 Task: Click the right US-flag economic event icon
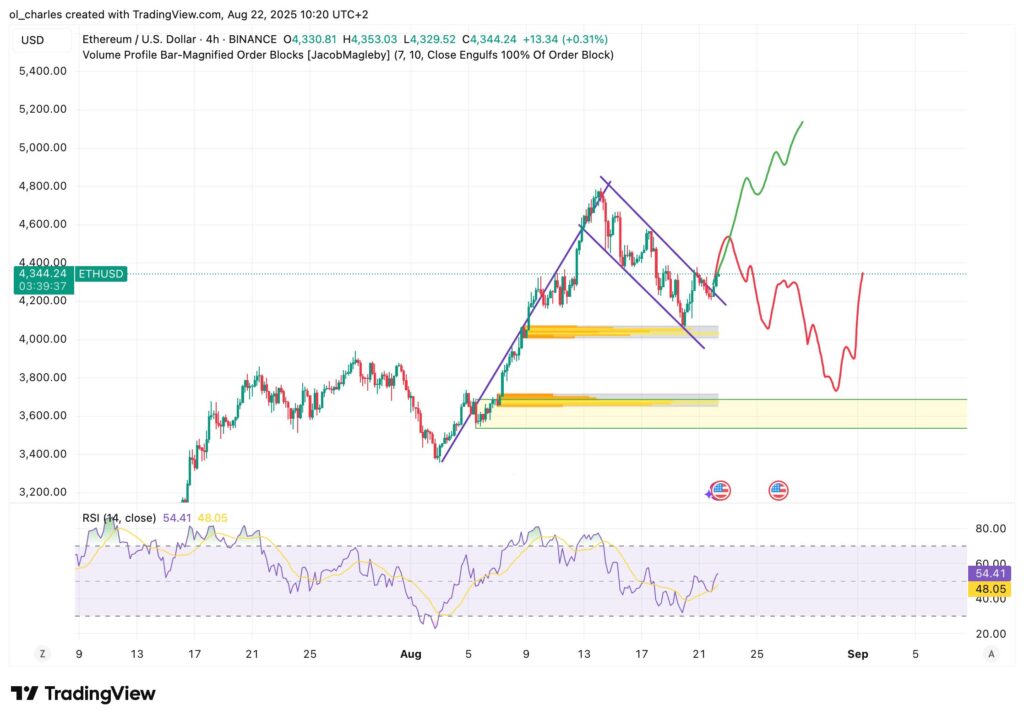[778, 490]
